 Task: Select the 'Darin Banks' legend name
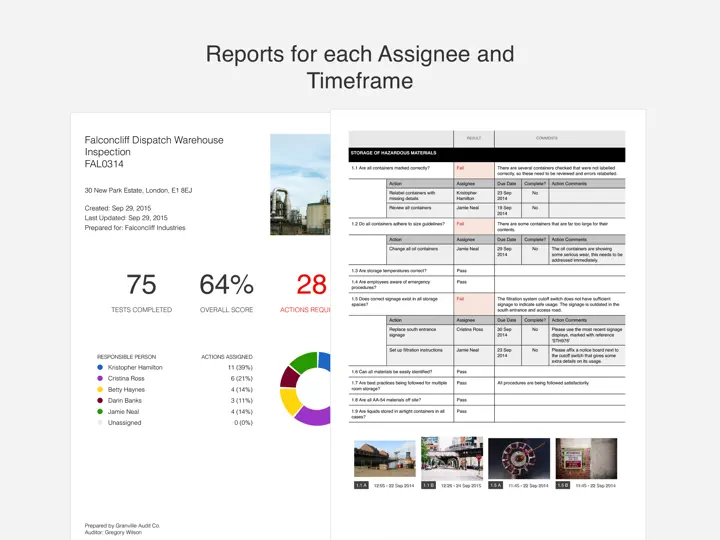(124, 400)
